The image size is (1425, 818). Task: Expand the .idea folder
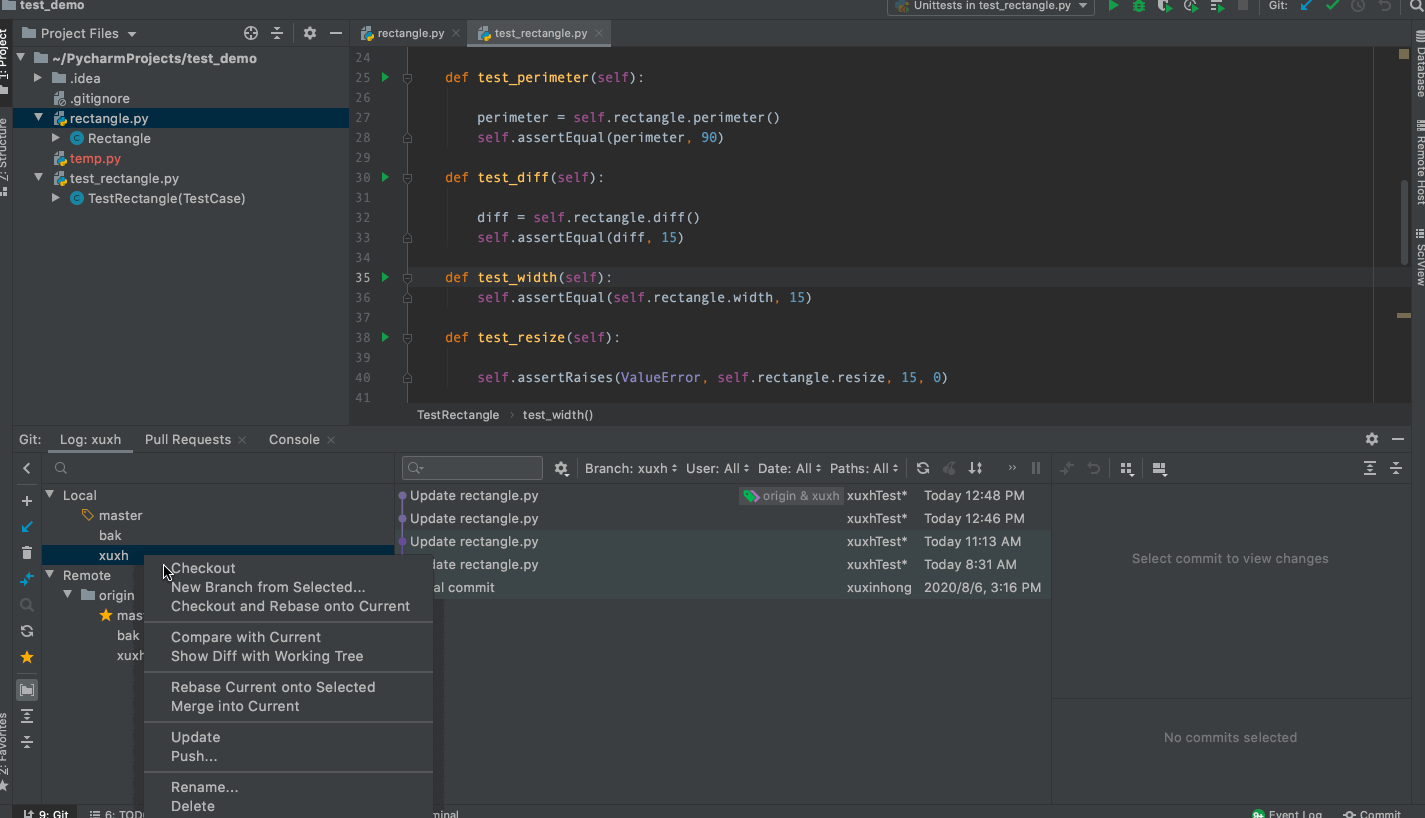[38, 78]
